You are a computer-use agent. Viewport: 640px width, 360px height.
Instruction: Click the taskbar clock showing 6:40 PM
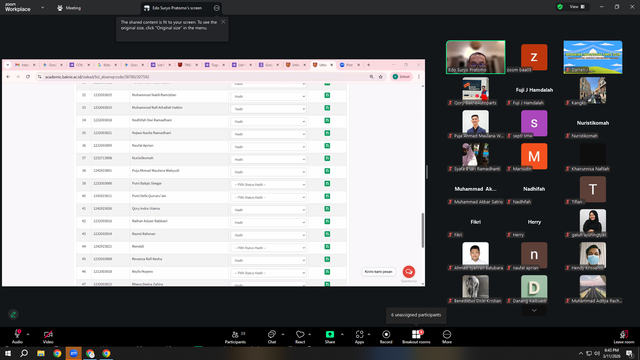coord(611,353)
